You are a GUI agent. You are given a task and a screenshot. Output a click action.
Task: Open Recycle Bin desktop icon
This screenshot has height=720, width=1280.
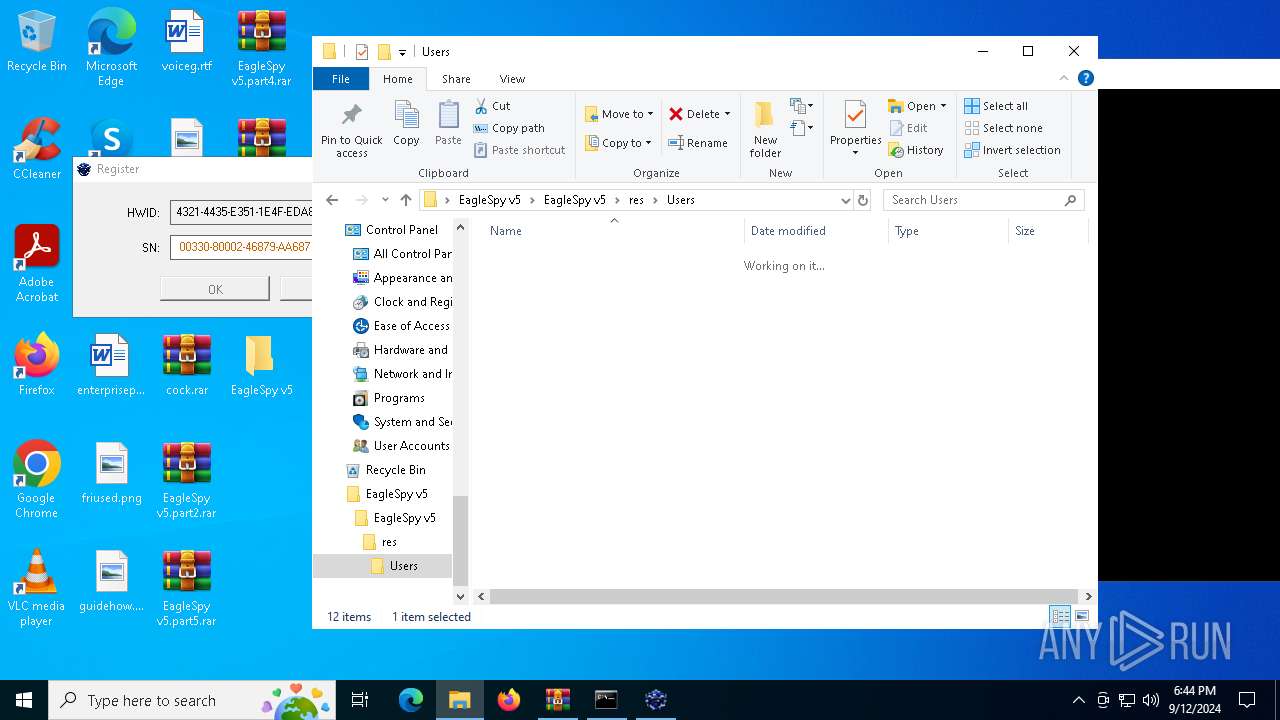pos(37,42)
